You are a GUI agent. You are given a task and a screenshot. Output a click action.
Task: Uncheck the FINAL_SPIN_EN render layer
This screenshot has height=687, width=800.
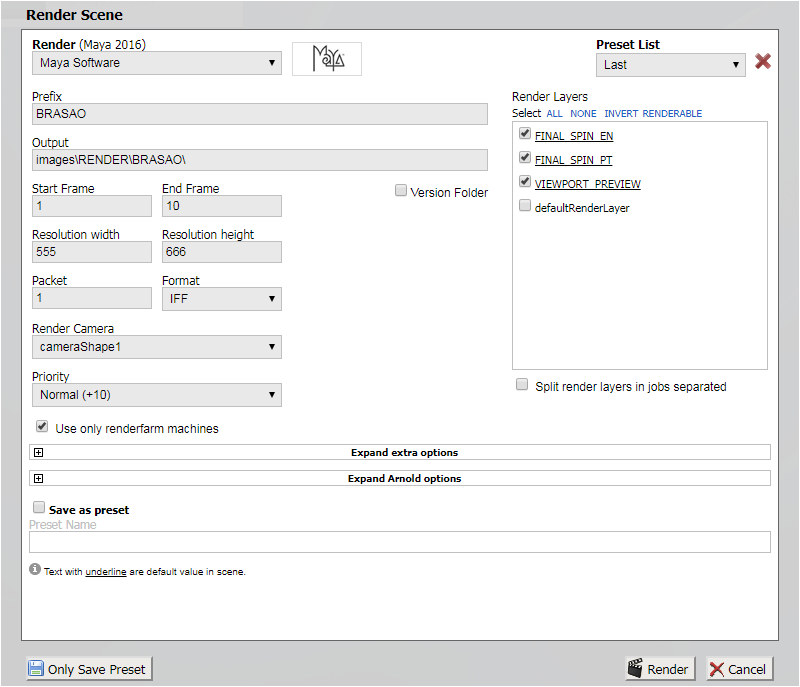point(525,134)
